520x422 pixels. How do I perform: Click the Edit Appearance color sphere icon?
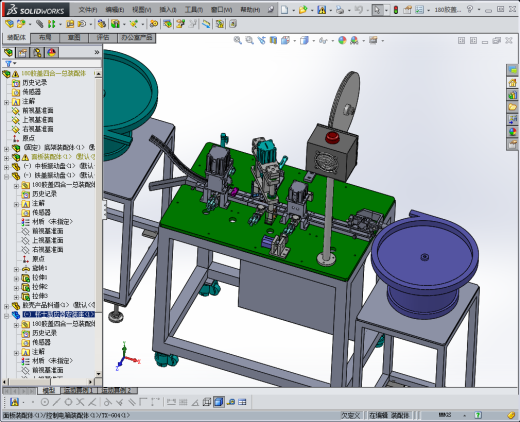point(342,41)
